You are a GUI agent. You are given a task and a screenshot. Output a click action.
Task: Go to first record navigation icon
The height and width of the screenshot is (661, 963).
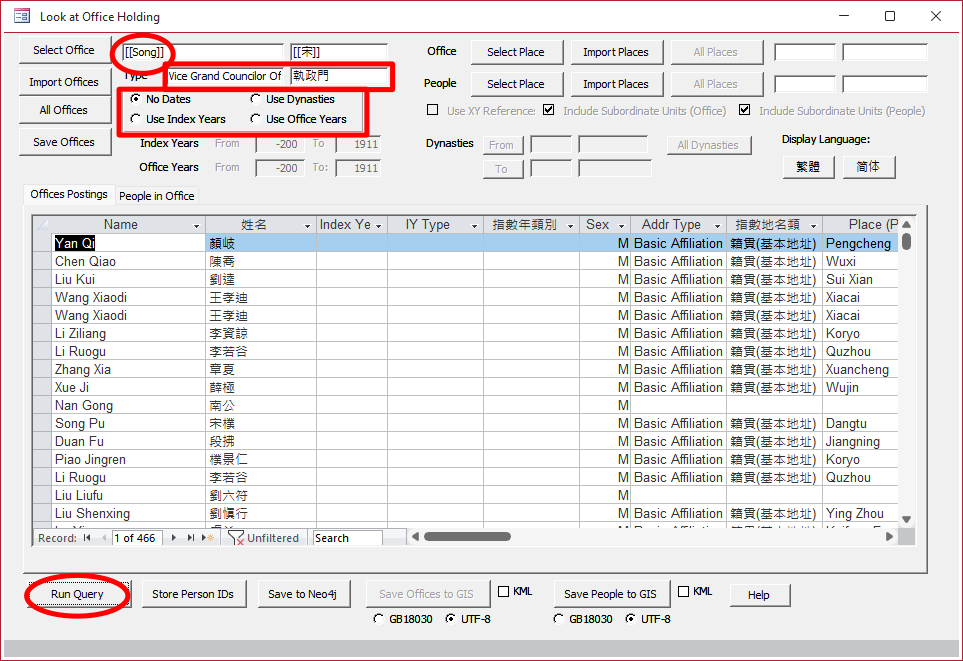point(87,538)
